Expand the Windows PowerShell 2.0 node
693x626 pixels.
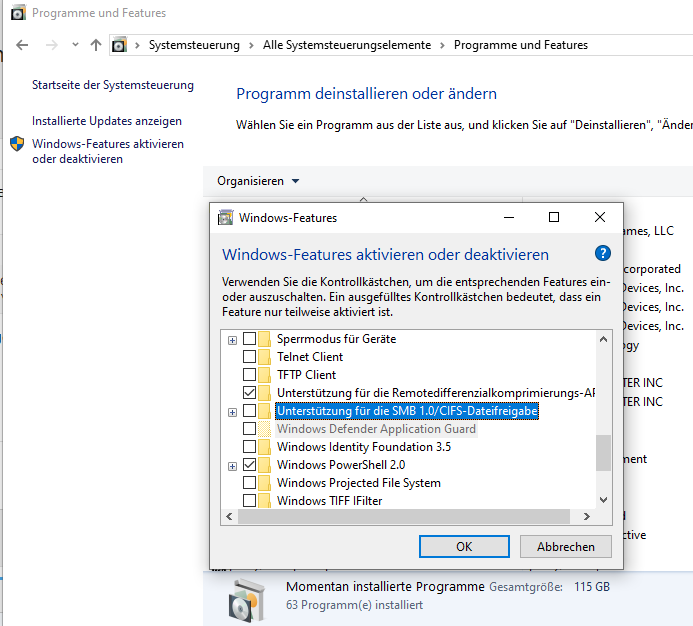[232, 466]
